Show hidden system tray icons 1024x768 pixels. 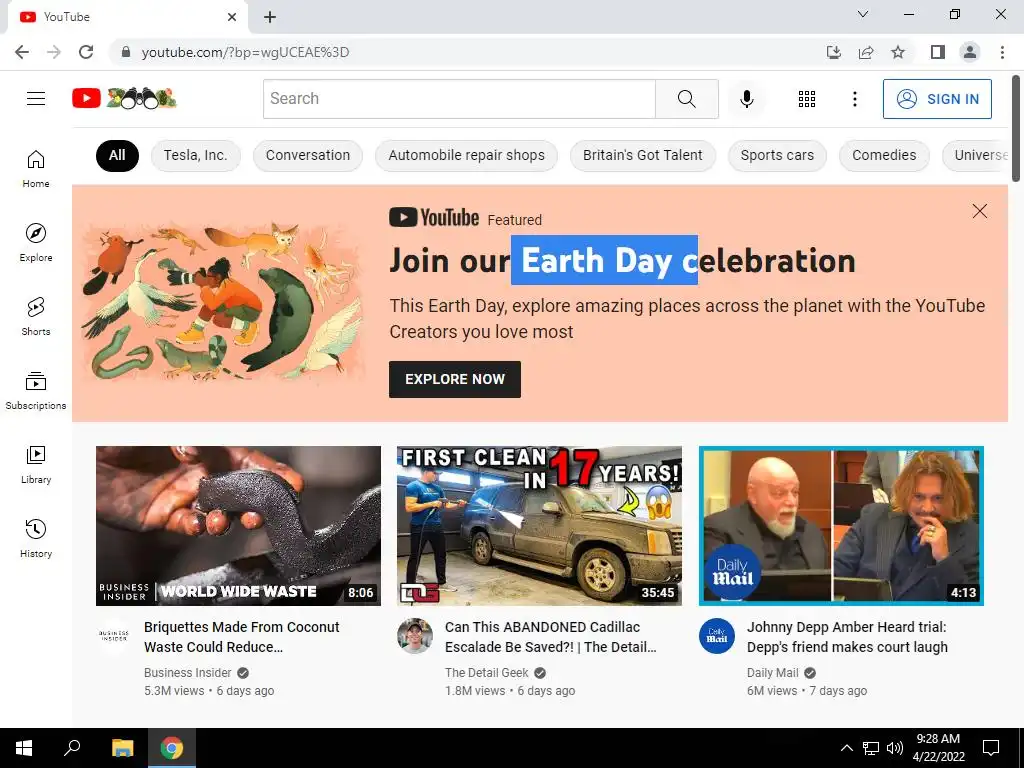tap(846, 748)
